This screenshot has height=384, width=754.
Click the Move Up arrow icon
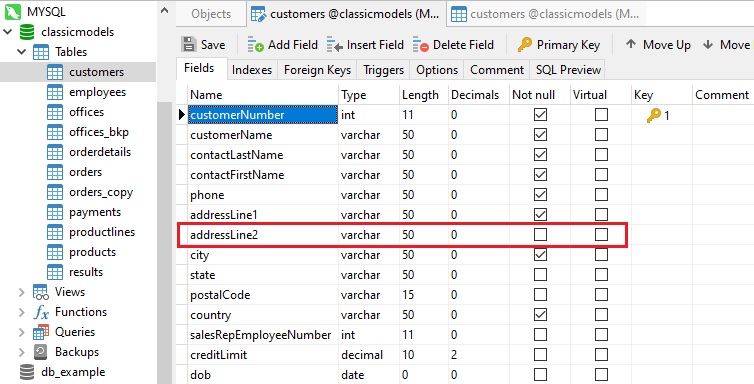point(631,44)
